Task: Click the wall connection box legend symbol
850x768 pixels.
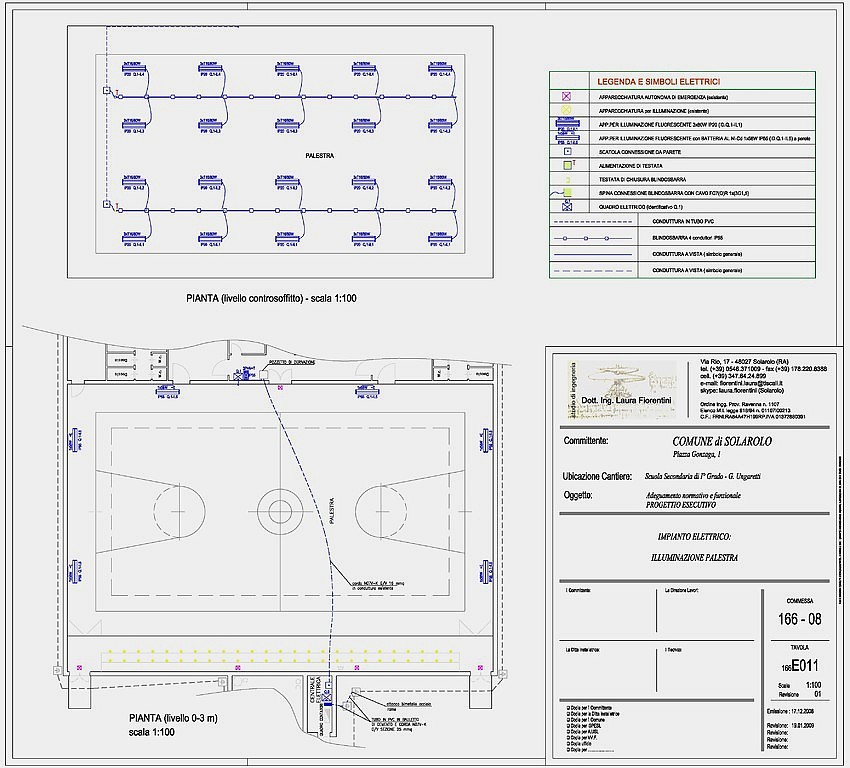Action: pyautogui.click(x=566, y=149)
